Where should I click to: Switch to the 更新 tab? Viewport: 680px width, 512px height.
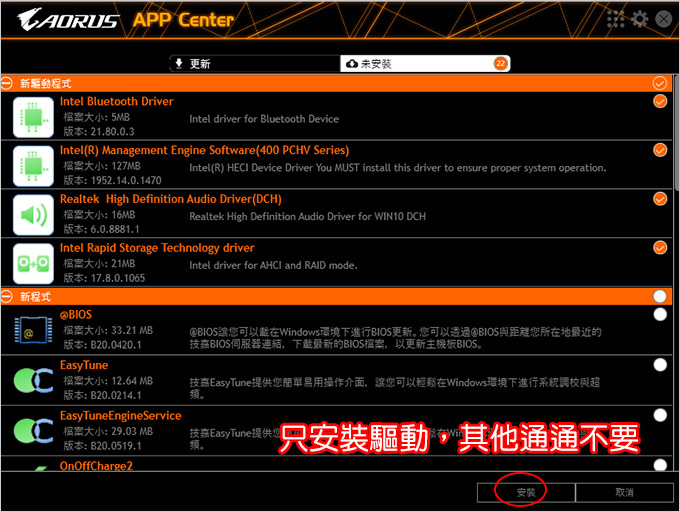pyautogui.click(x=255, y=64)
